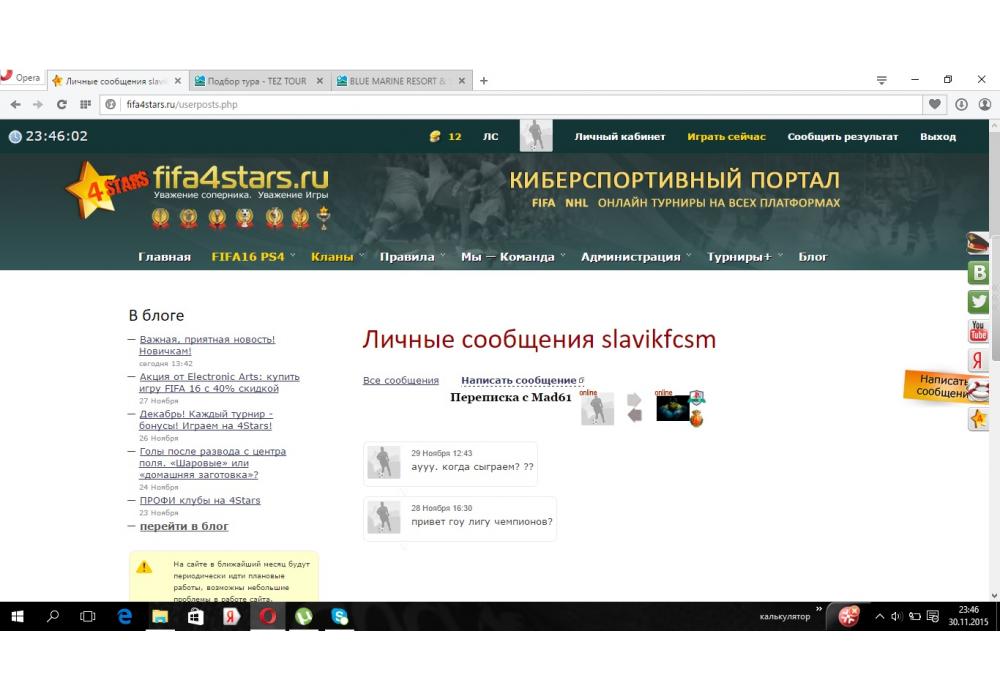Click the officer cap sidebar icon
The height and width of the screenshot is (700, 1000).
(x=978, y=244)
